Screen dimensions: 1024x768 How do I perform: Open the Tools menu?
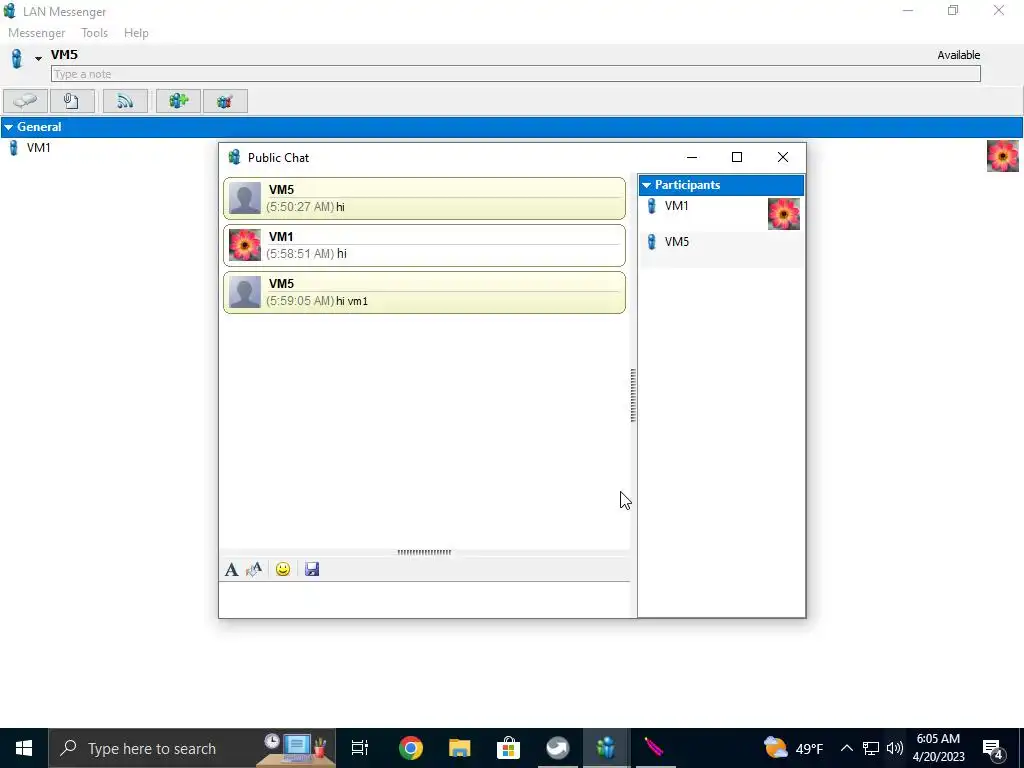click(95, 33)
